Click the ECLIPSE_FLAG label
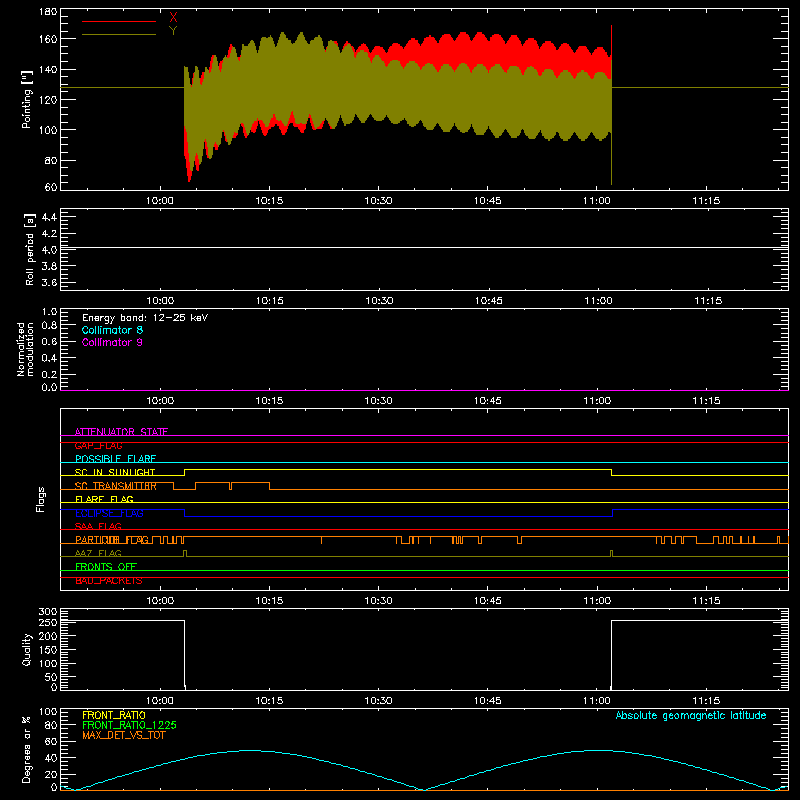Image resolution: width=800 pixels, height=800 pixels. (109, 513)
